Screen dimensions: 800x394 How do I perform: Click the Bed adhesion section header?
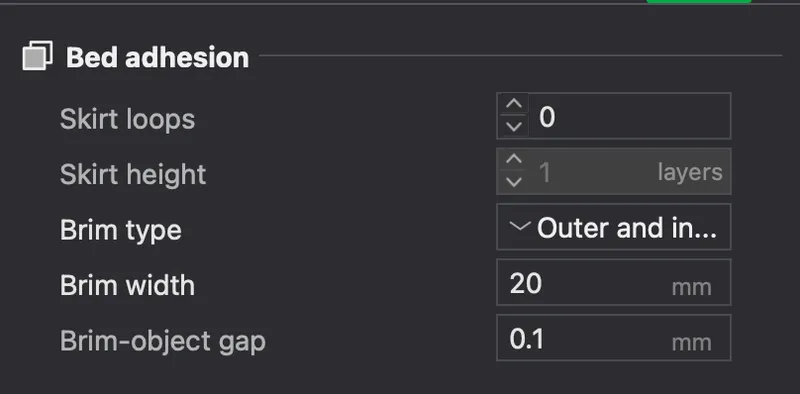coord(157,57)
